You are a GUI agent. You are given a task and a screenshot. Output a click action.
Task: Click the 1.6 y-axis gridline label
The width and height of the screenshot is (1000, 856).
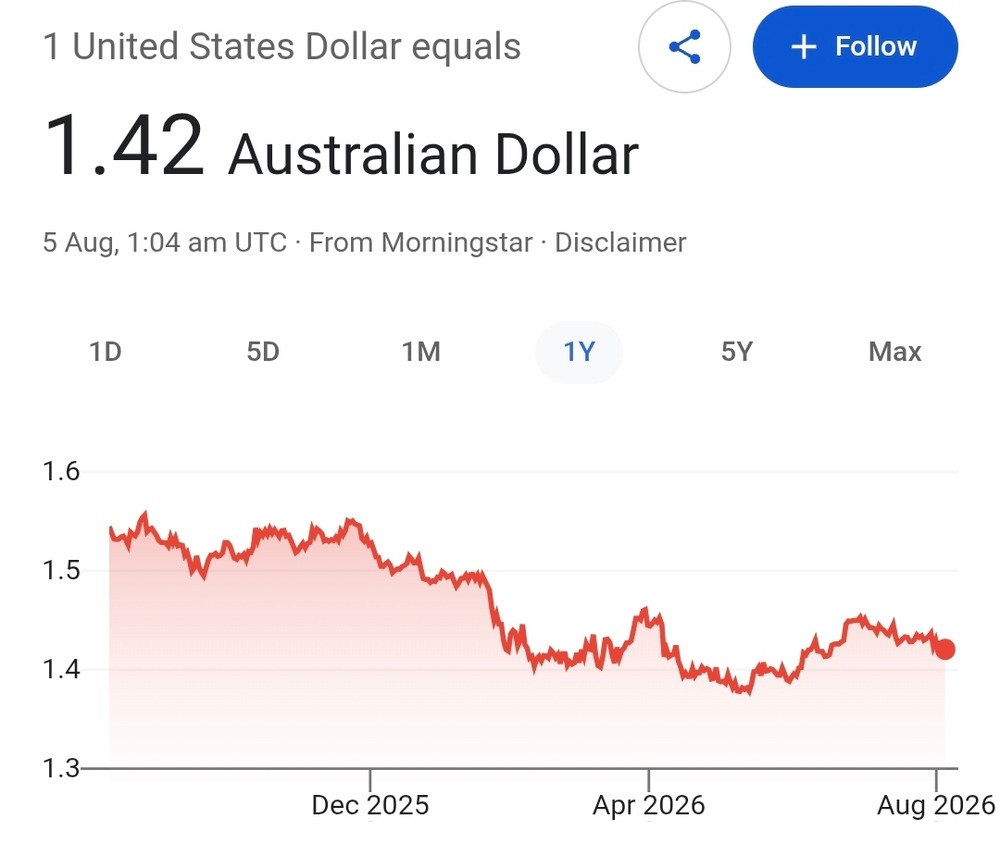pyautogui.click(x=61, y=471)
